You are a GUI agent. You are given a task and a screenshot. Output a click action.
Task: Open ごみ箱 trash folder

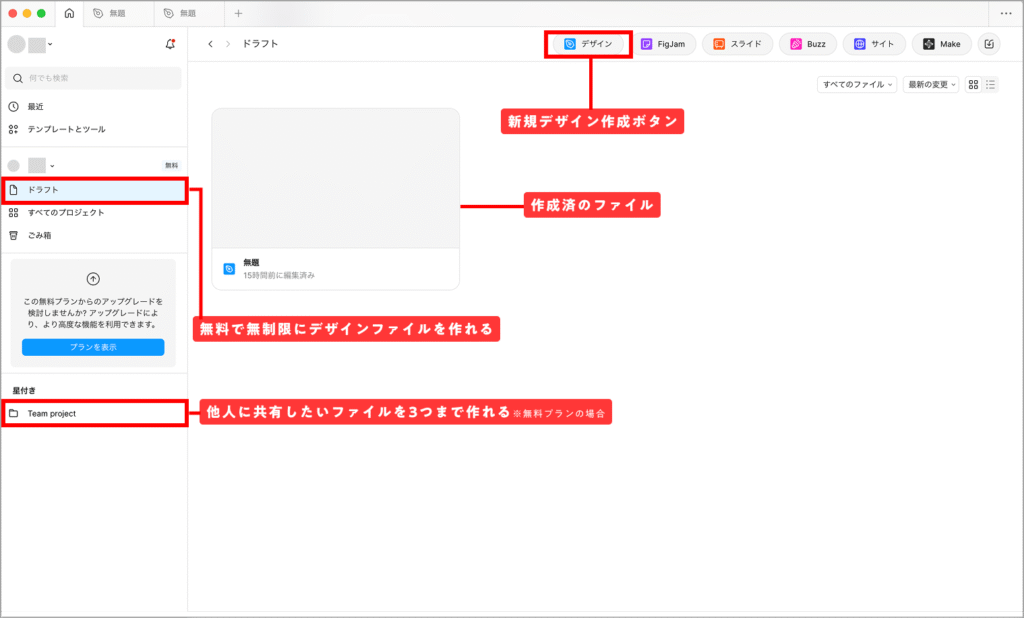[x=40, y=235]
